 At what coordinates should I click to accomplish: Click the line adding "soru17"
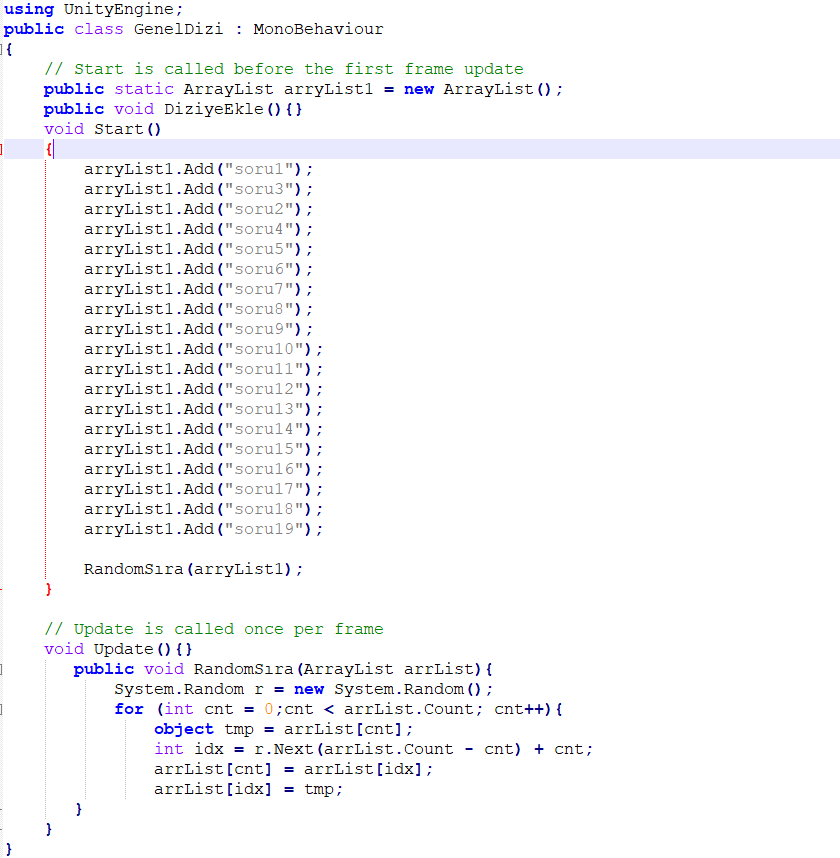203,489
